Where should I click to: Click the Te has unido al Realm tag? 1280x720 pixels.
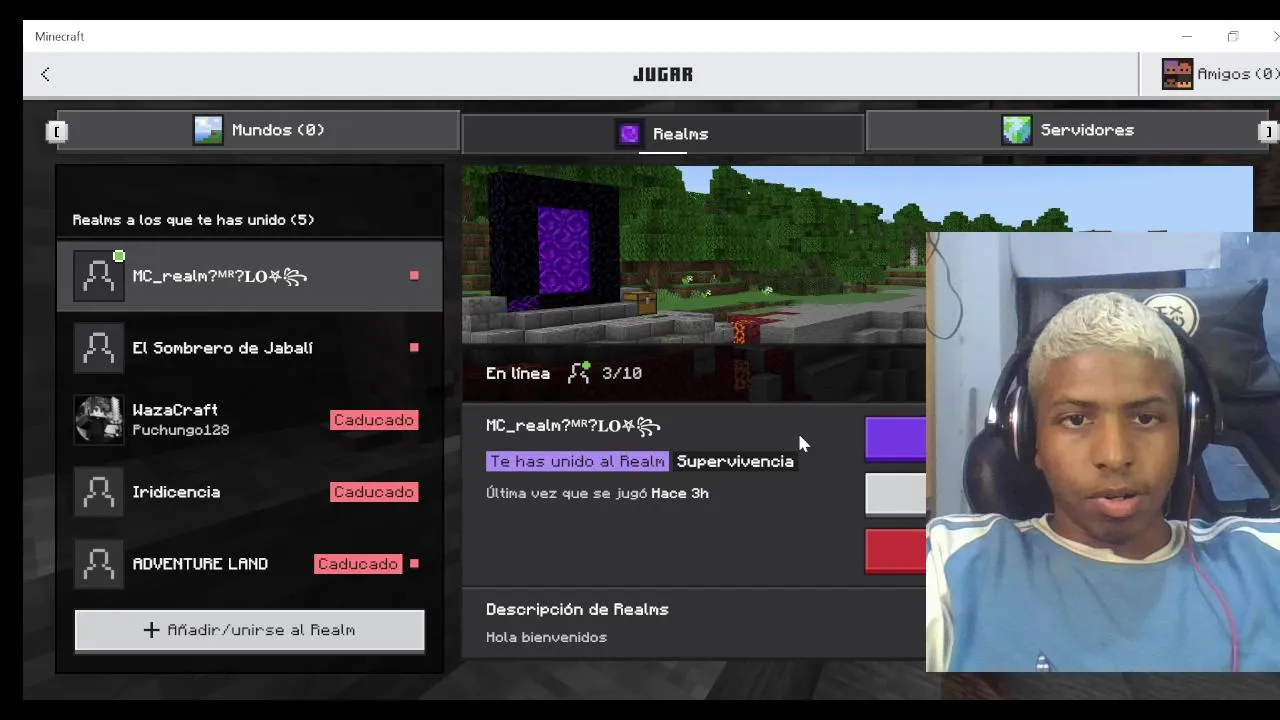pyautogui.click(x=577, y=461)
